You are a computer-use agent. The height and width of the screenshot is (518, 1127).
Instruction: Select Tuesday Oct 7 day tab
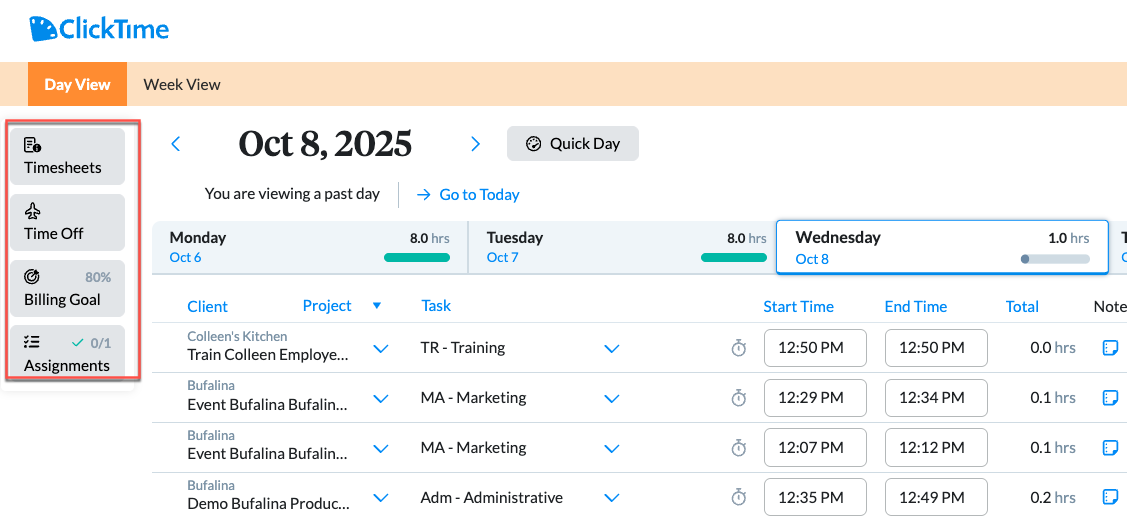(x=622, y=247)
